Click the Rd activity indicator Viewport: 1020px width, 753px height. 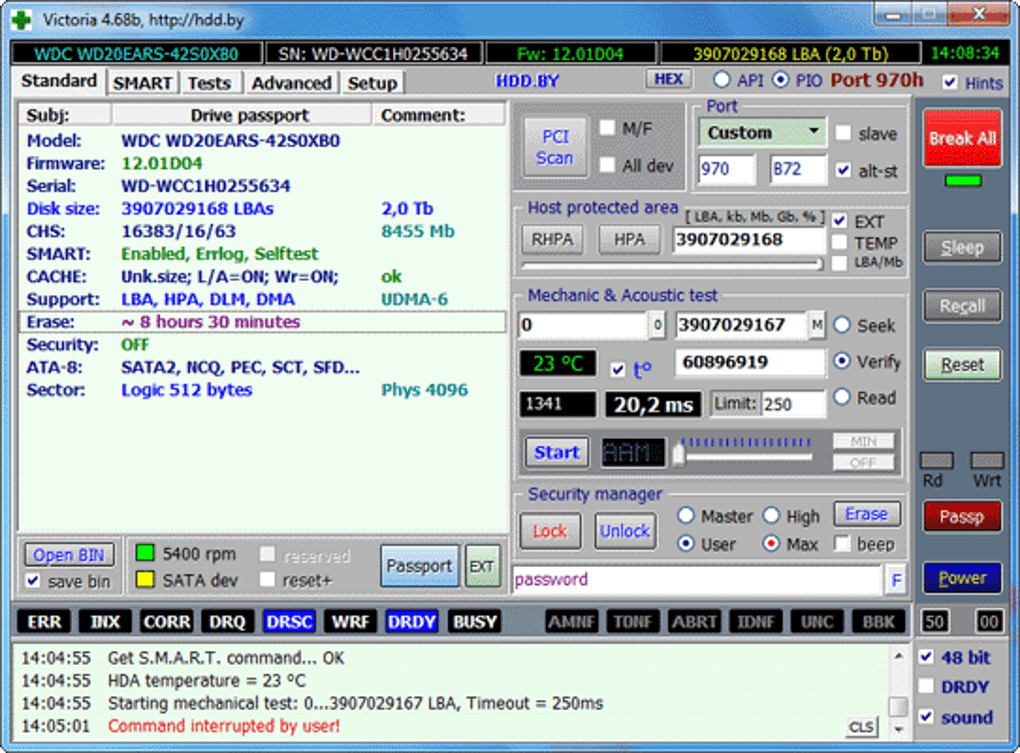click(x=937, y=461)
